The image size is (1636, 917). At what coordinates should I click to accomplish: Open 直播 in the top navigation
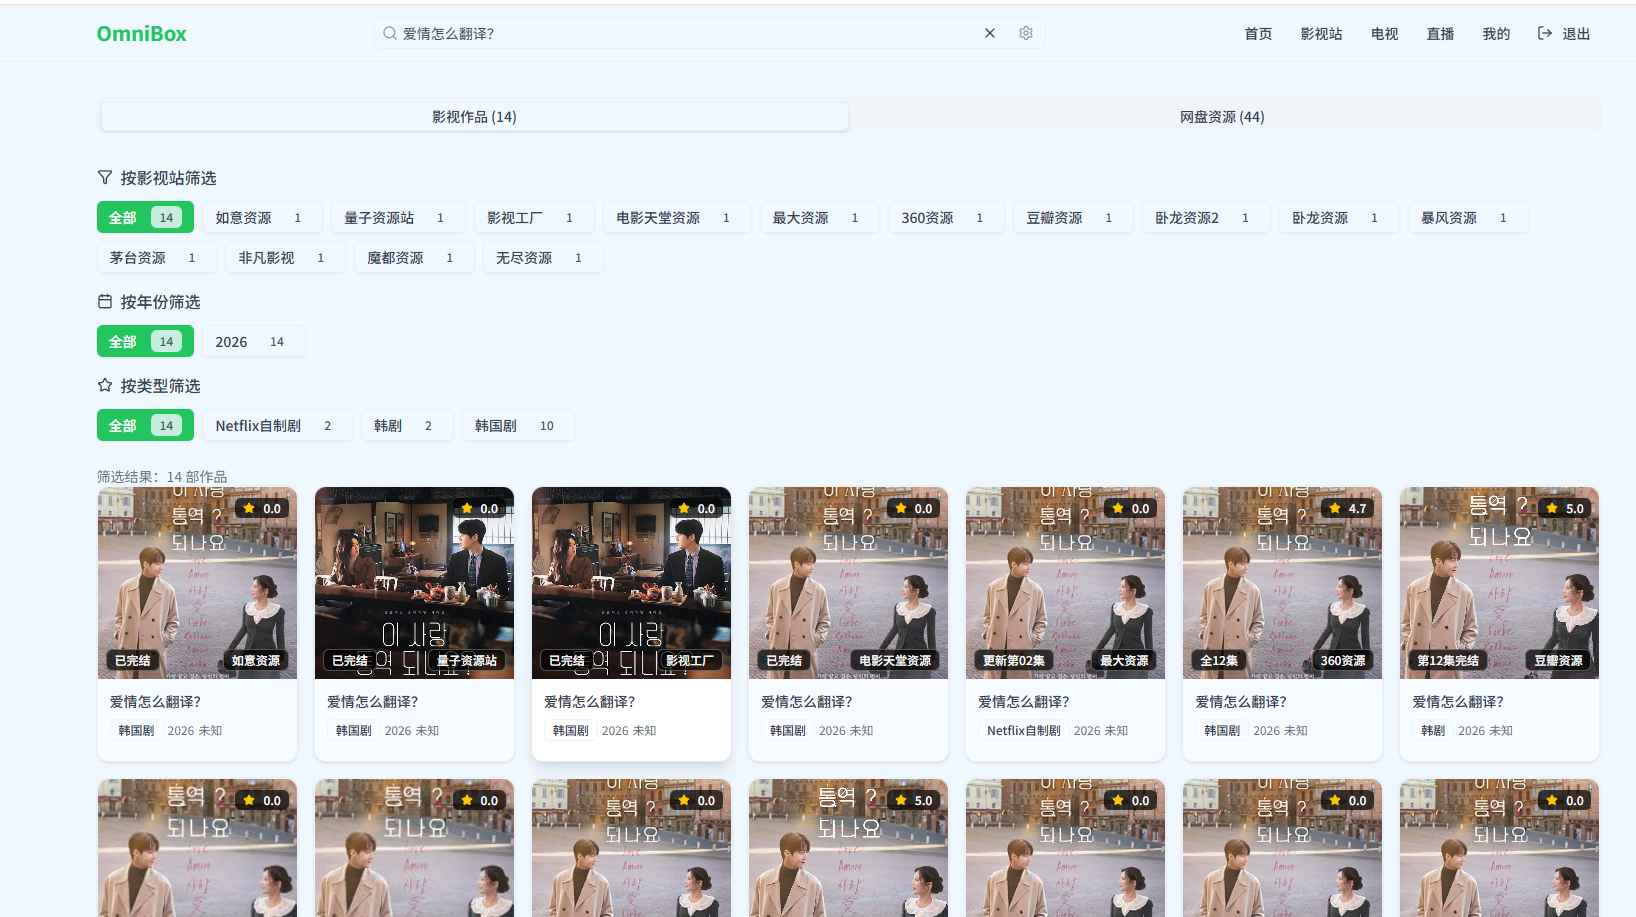point(1439,33)
